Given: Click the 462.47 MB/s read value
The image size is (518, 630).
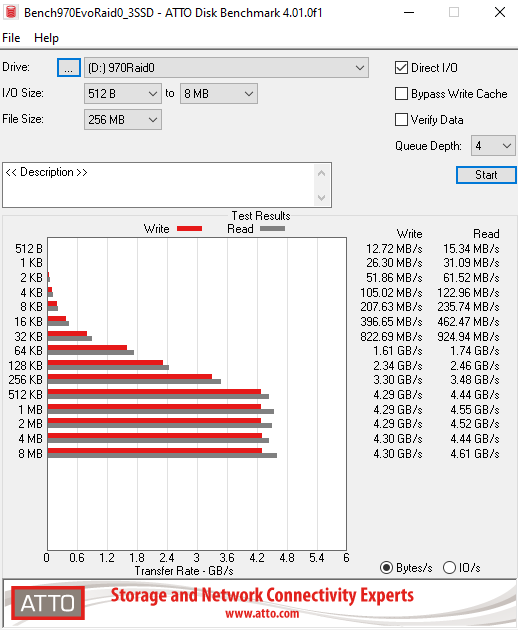Looking at the screenshot, I should coord(469,322).
